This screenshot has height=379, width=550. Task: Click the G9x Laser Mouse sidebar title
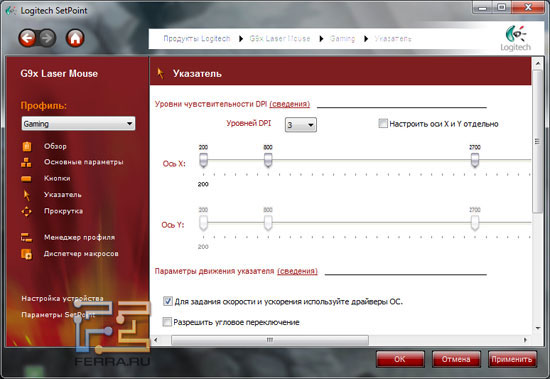click(x=59, y=73)
